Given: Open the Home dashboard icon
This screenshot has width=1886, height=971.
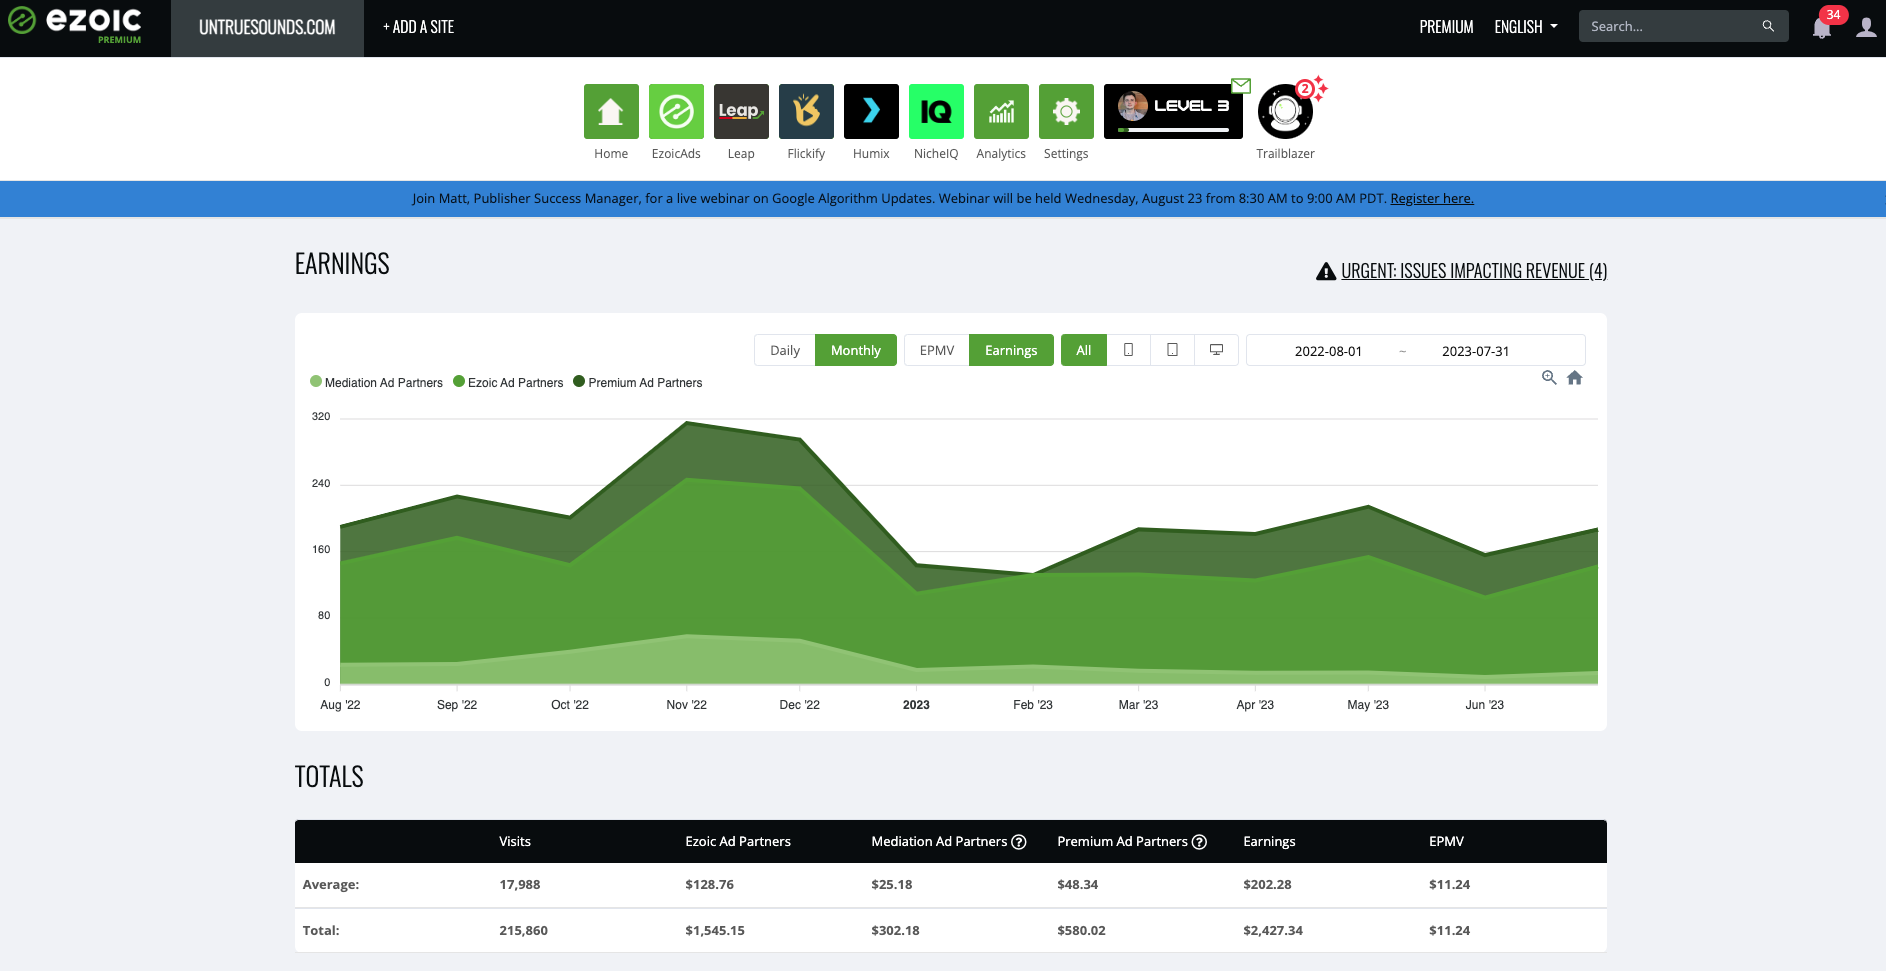Looking at the screenshot, I should [x=611, y=111].
